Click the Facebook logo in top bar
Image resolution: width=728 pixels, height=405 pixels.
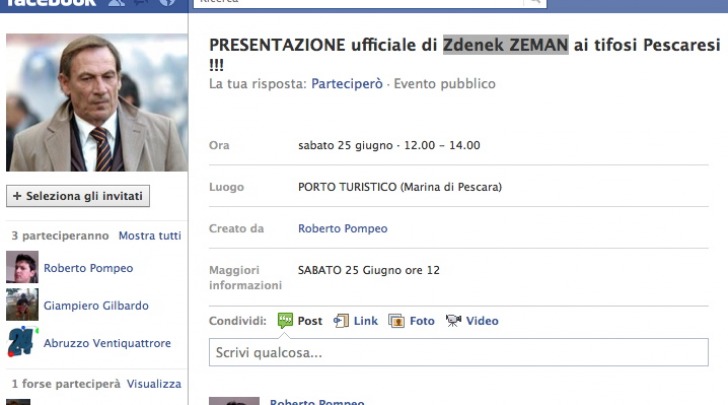coord(51,2)
